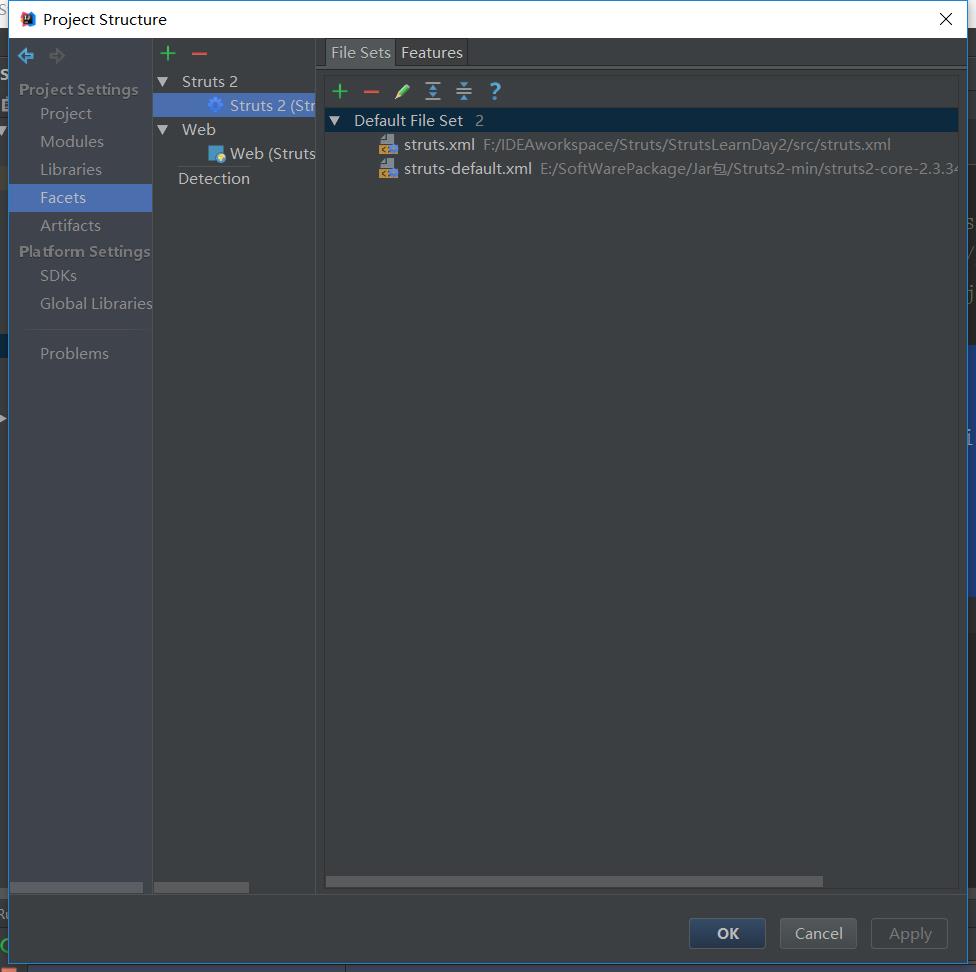The width and height of the screenshot is (976, 972).
Task: Remove the selected file set
Action: (371, 92)
